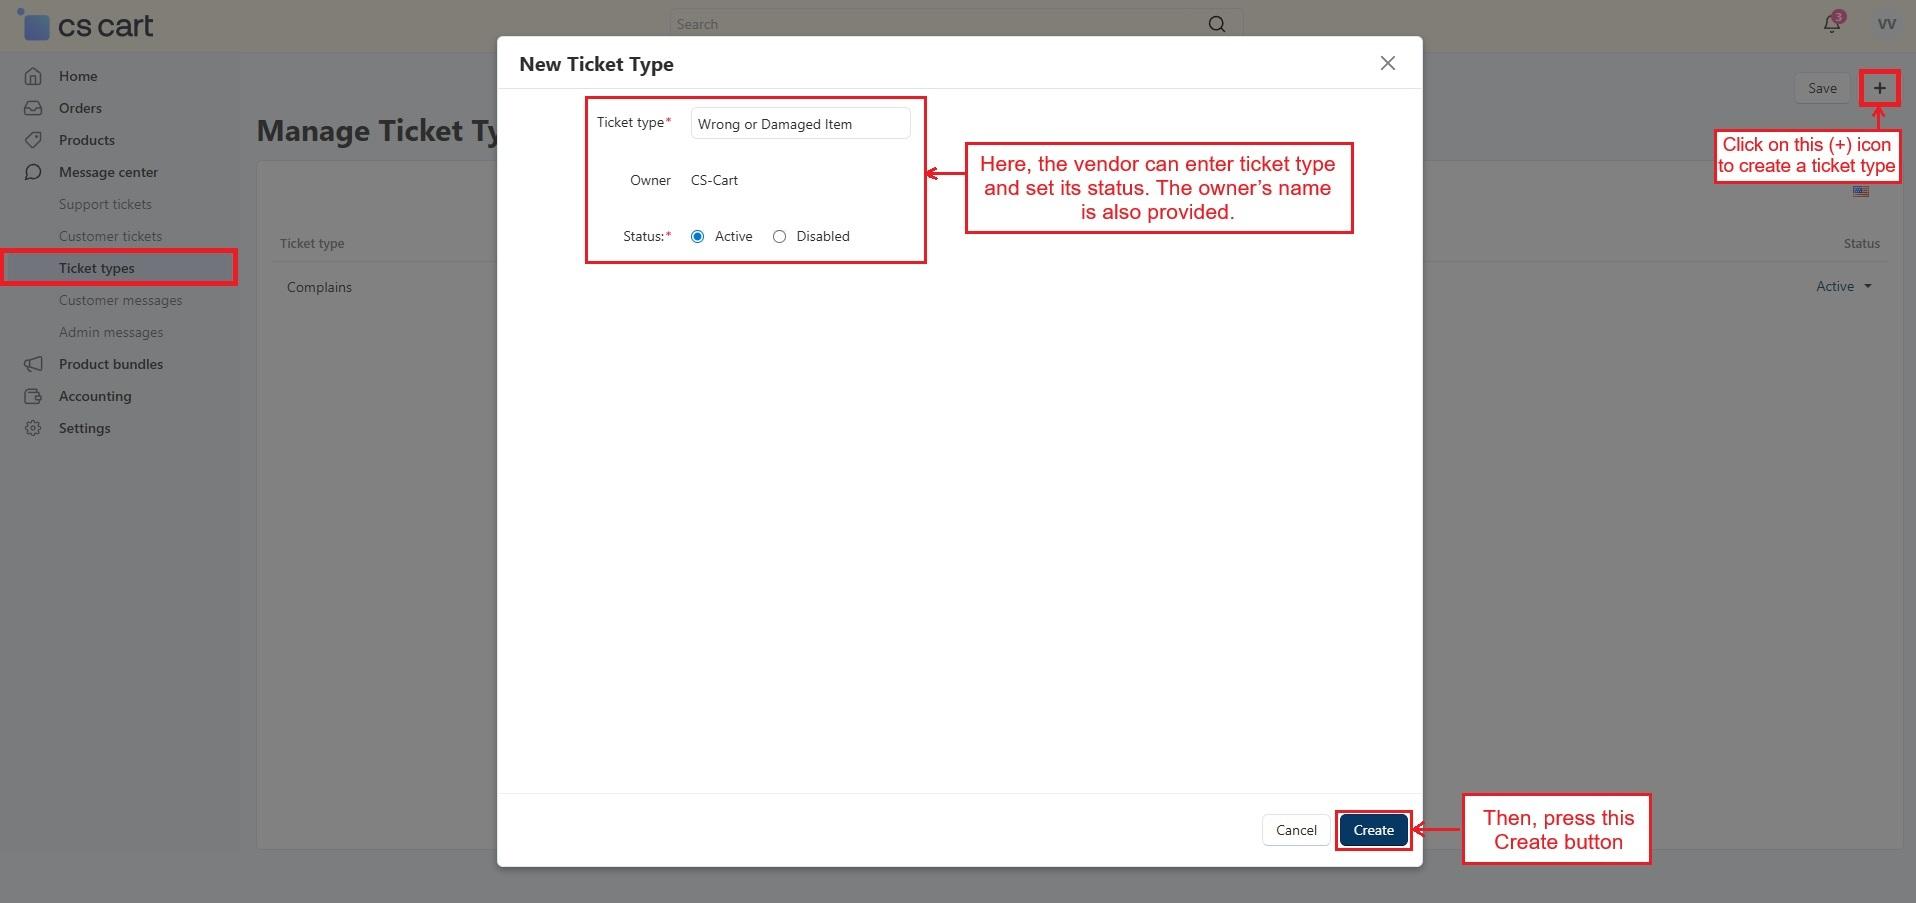Expand the Active status dropdown for Complains
Image resolution: width=1916 pixels, height=903 pixels.
(x=1843, y=287)
